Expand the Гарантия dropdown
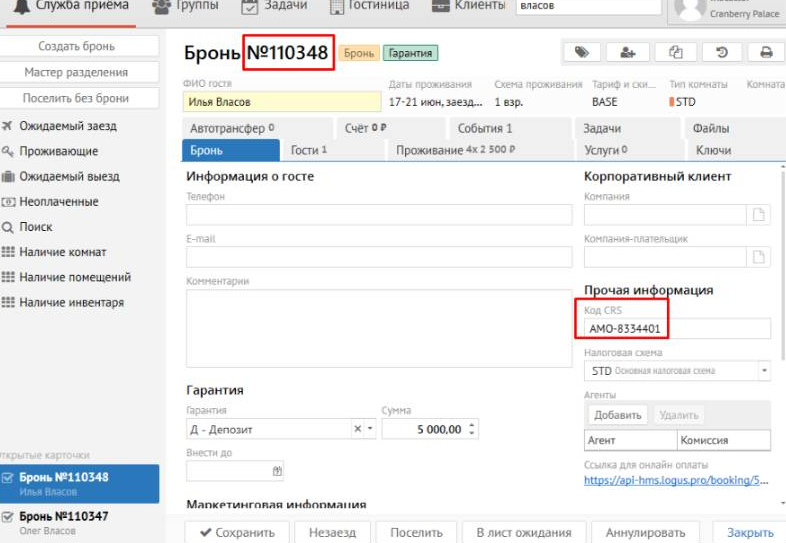The width and height of the screenshot is (786, 543). (x=370, y=429)
